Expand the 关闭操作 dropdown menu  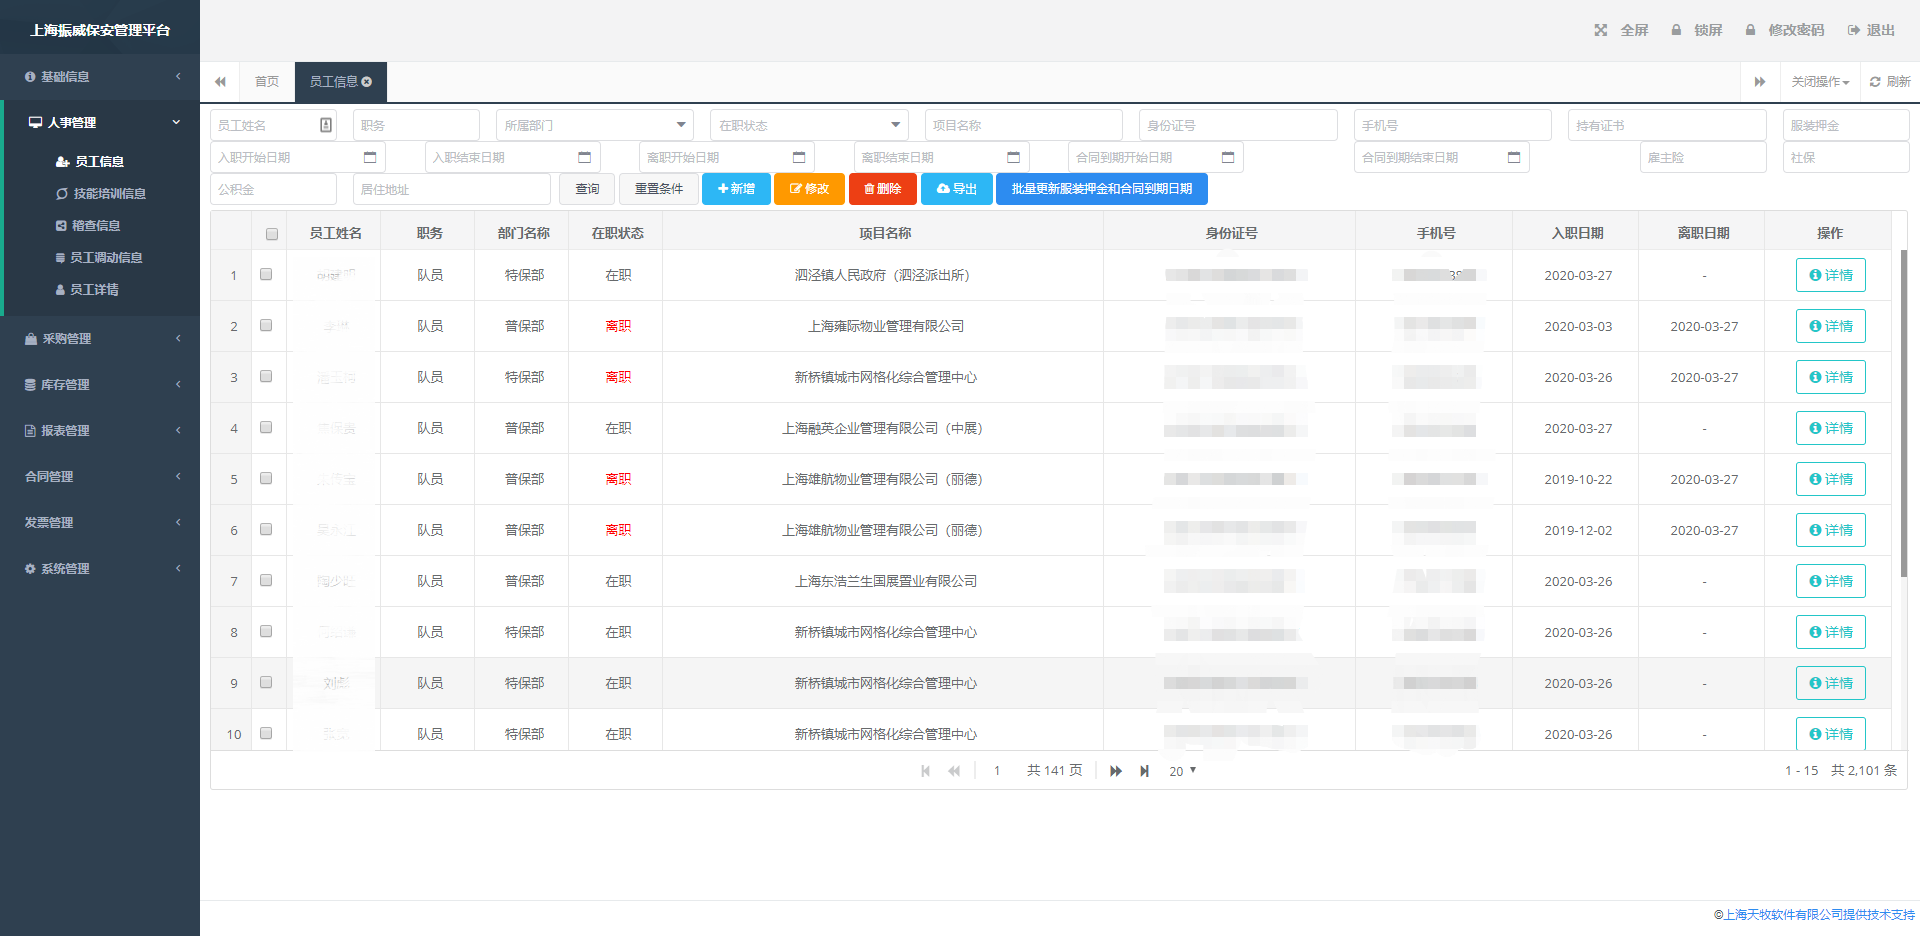[x=1819, y=82]
